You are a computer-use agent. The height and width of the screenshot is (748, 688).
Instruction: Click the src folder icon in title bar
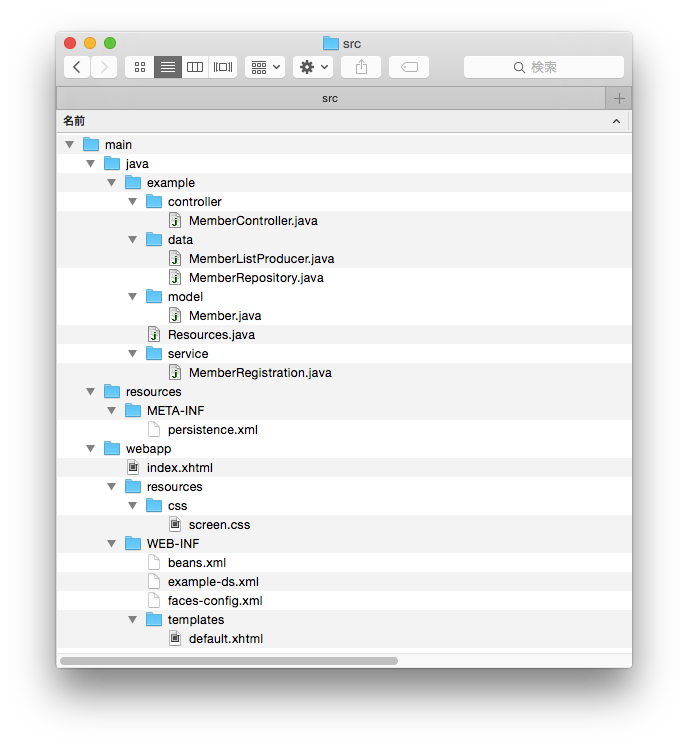[x=331, y=43]
